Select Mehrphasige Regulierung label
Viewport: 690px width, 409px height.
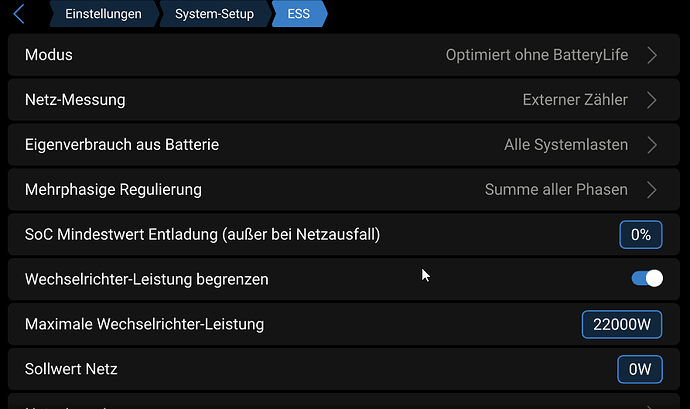tap(113, 190)
